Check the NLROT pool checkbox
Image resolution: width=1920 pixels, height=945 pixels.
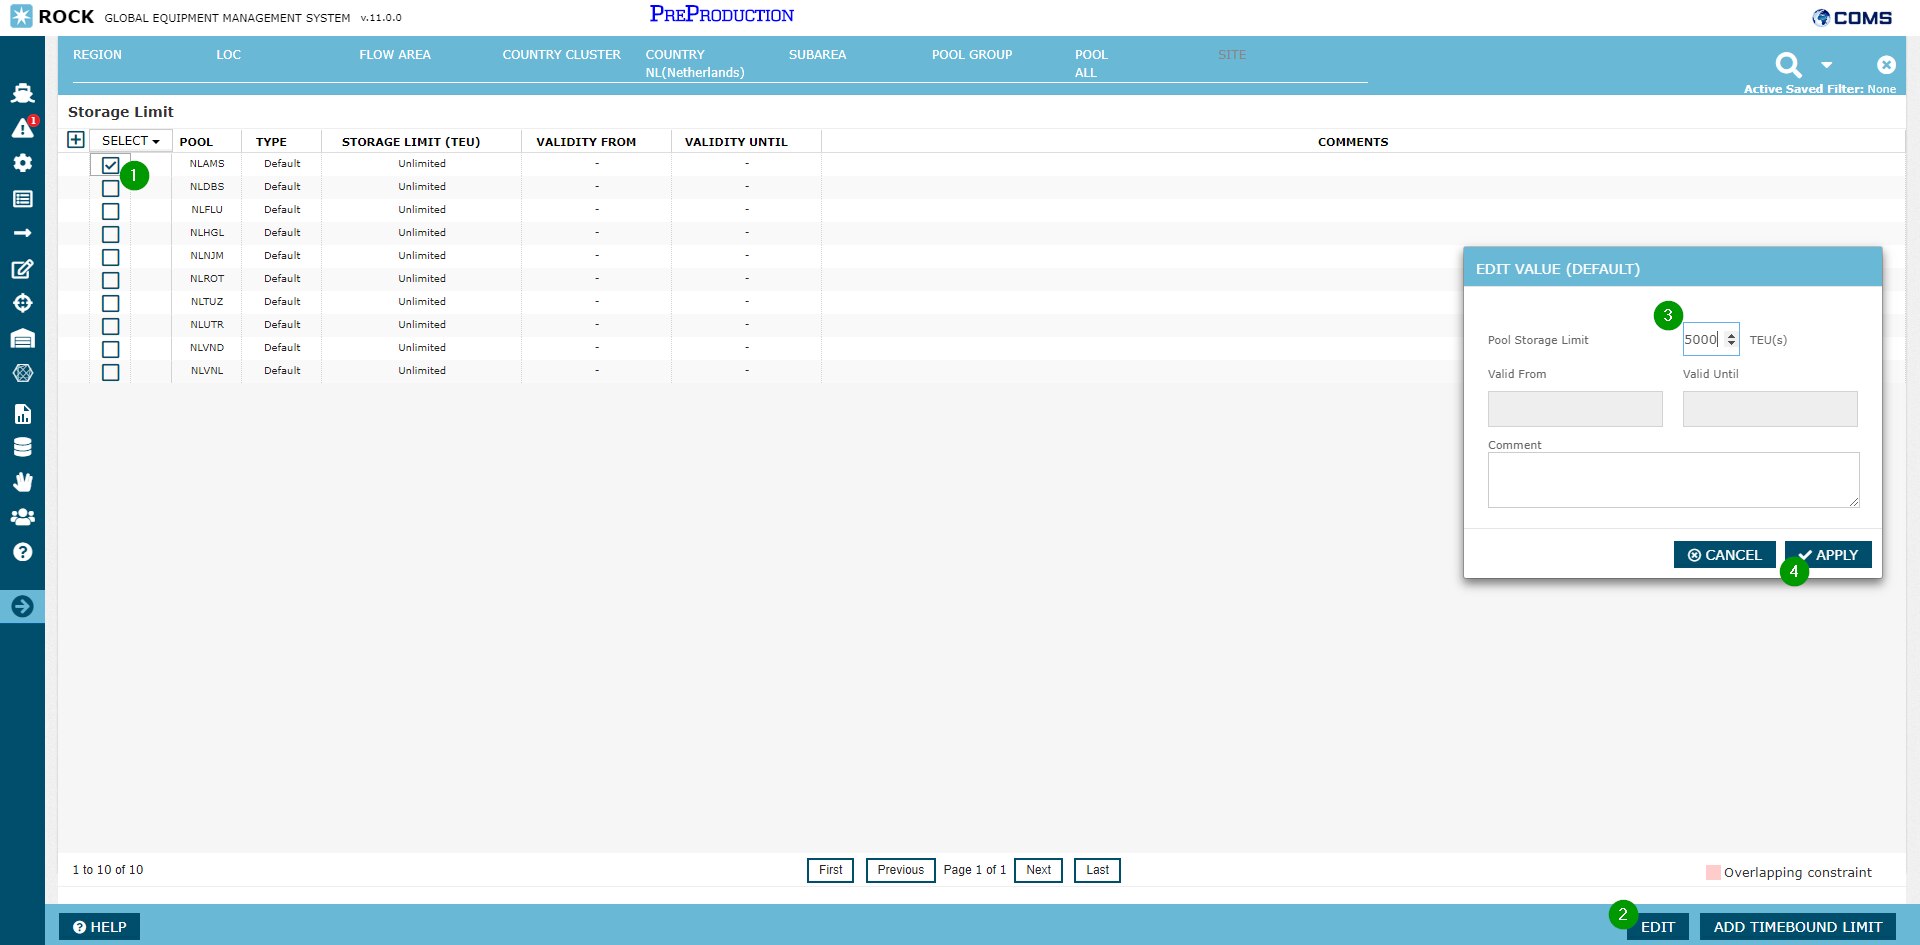[x=111, y=280]
